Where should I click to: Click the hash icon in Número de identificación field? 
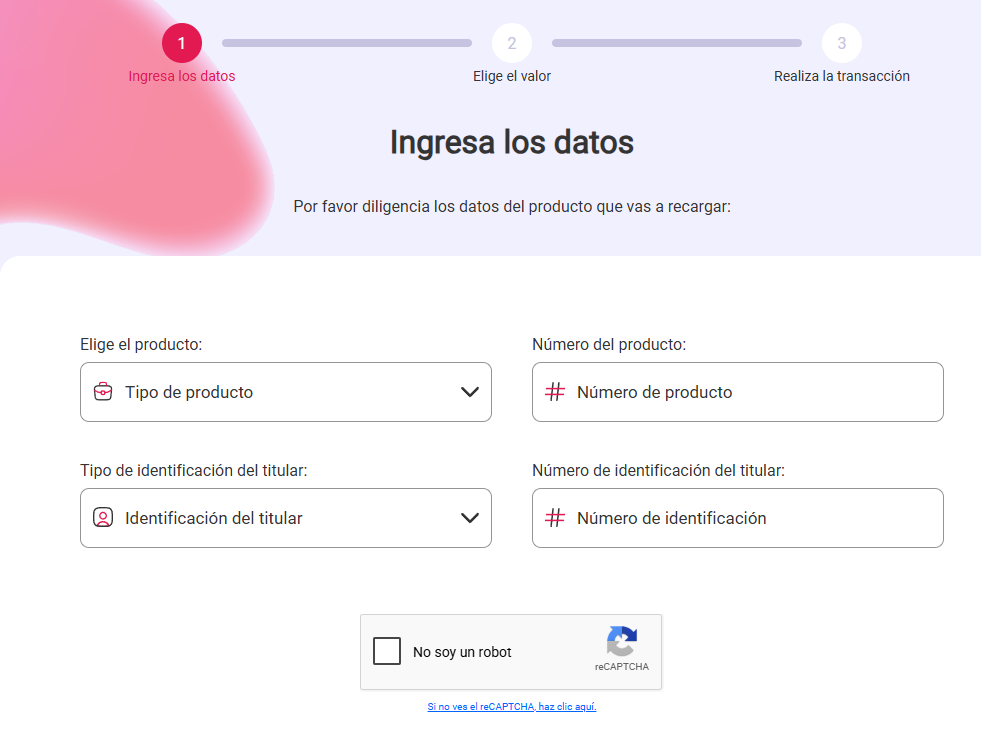[x=555, y=517]
